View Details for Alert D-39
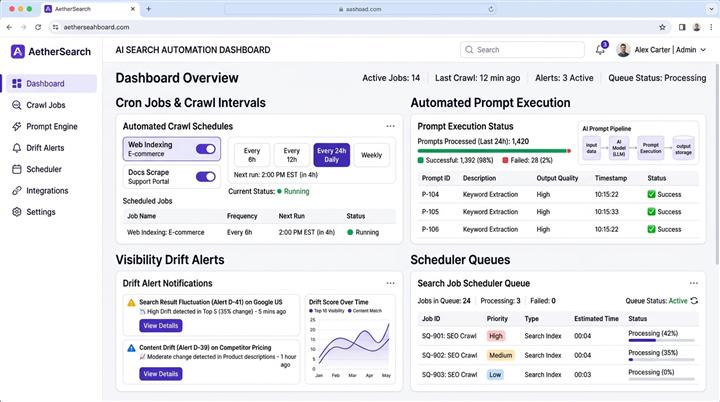 (161, 374)
